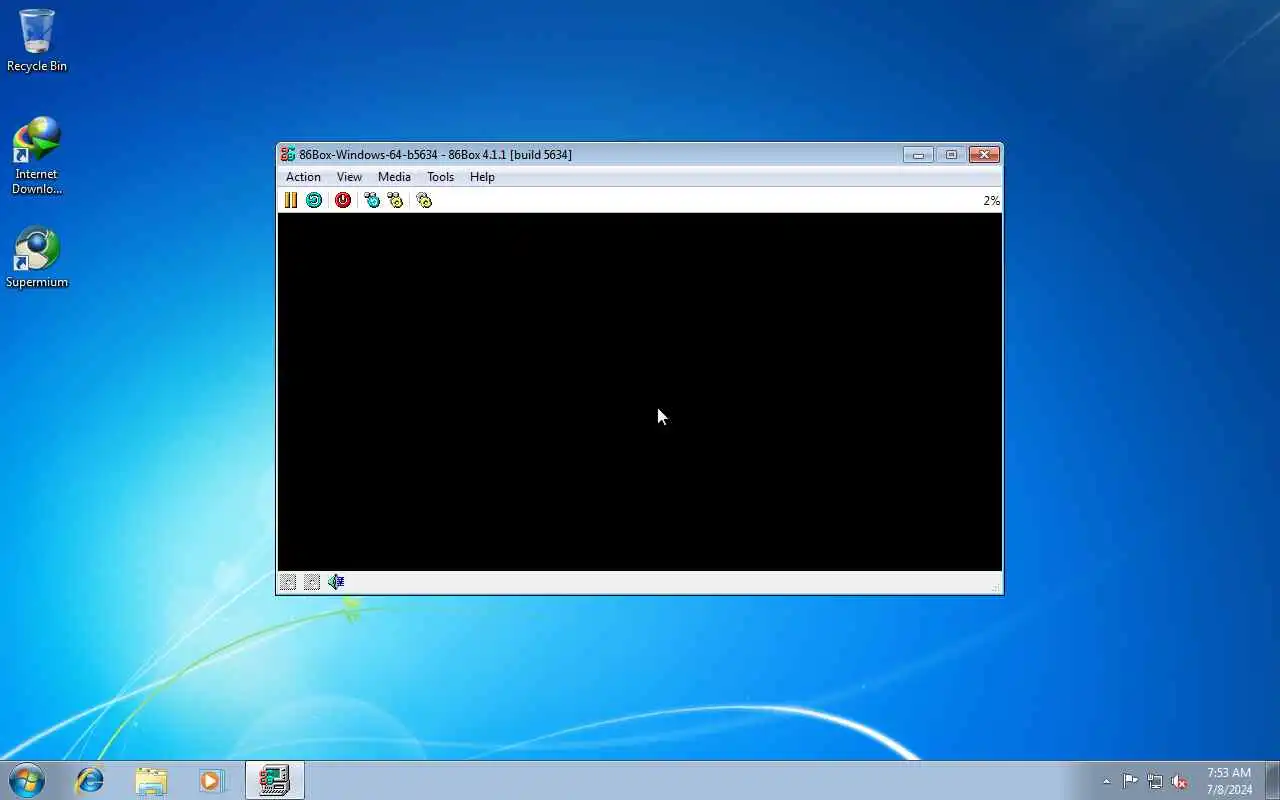This screenshot has width=1280, height=800.
Task: Click the second drive icon in 86Box status bar
Action: coord(312,582)
